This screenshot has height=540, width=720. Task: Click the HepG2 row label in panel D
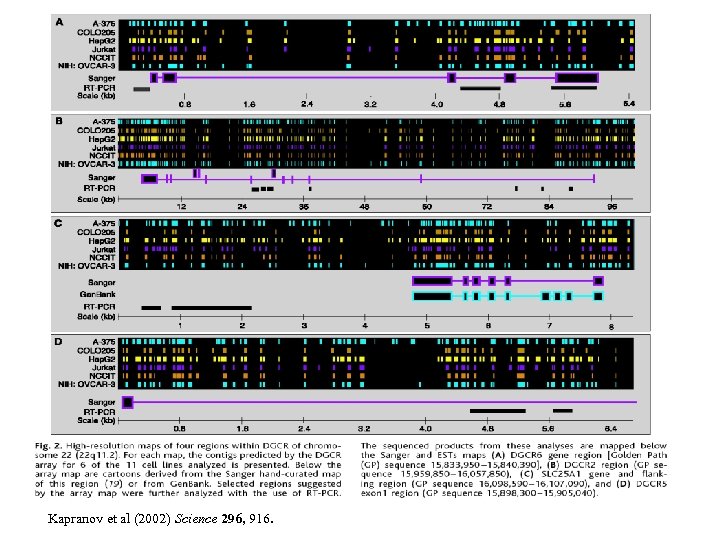pyautogui.click(x=102, y=359)
